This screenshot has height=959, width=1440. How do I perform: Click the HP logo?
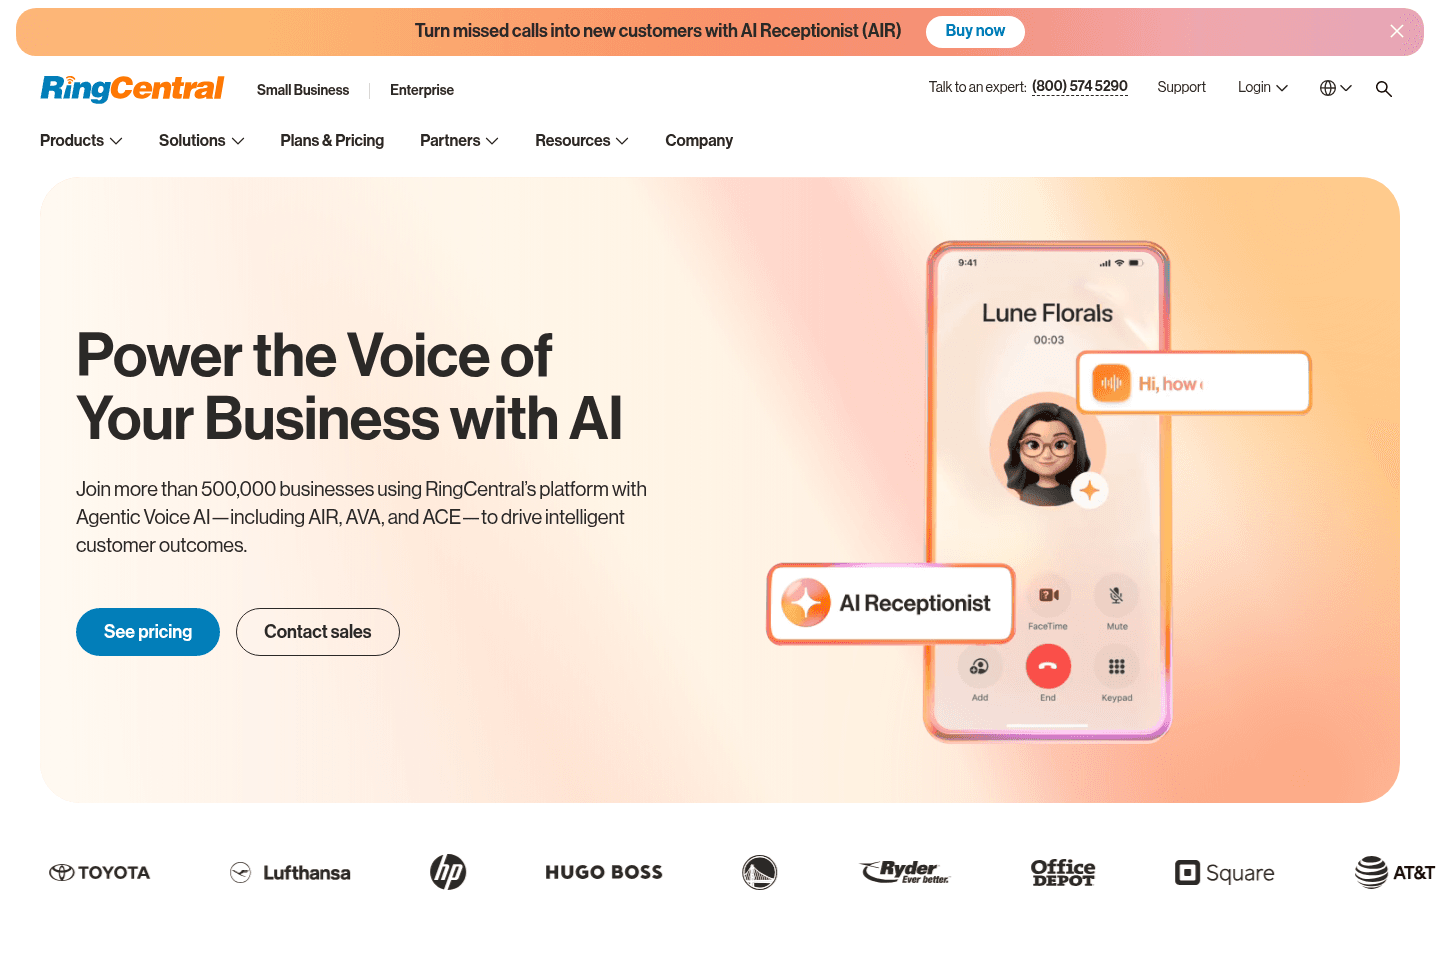pyautogui.click(x=448, y=872)
